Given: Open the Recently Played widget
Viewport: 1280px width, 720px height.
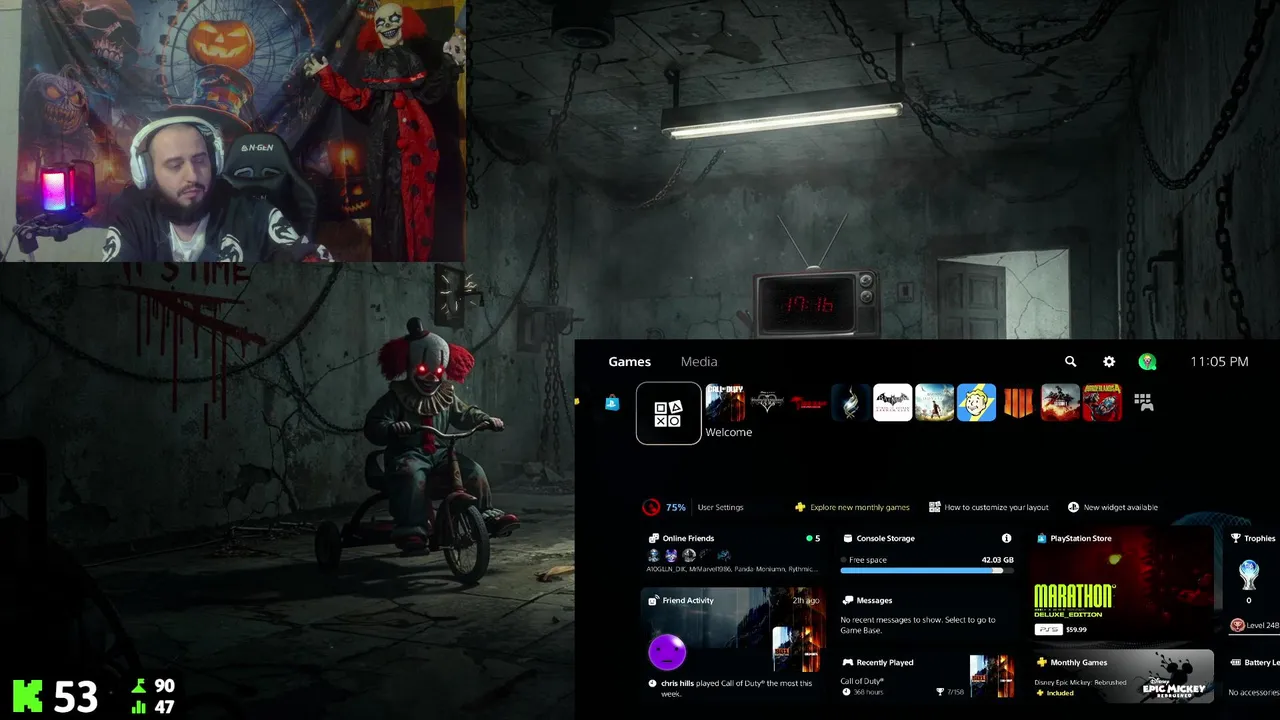Looking at the screenshot, I should pos(926,677).
